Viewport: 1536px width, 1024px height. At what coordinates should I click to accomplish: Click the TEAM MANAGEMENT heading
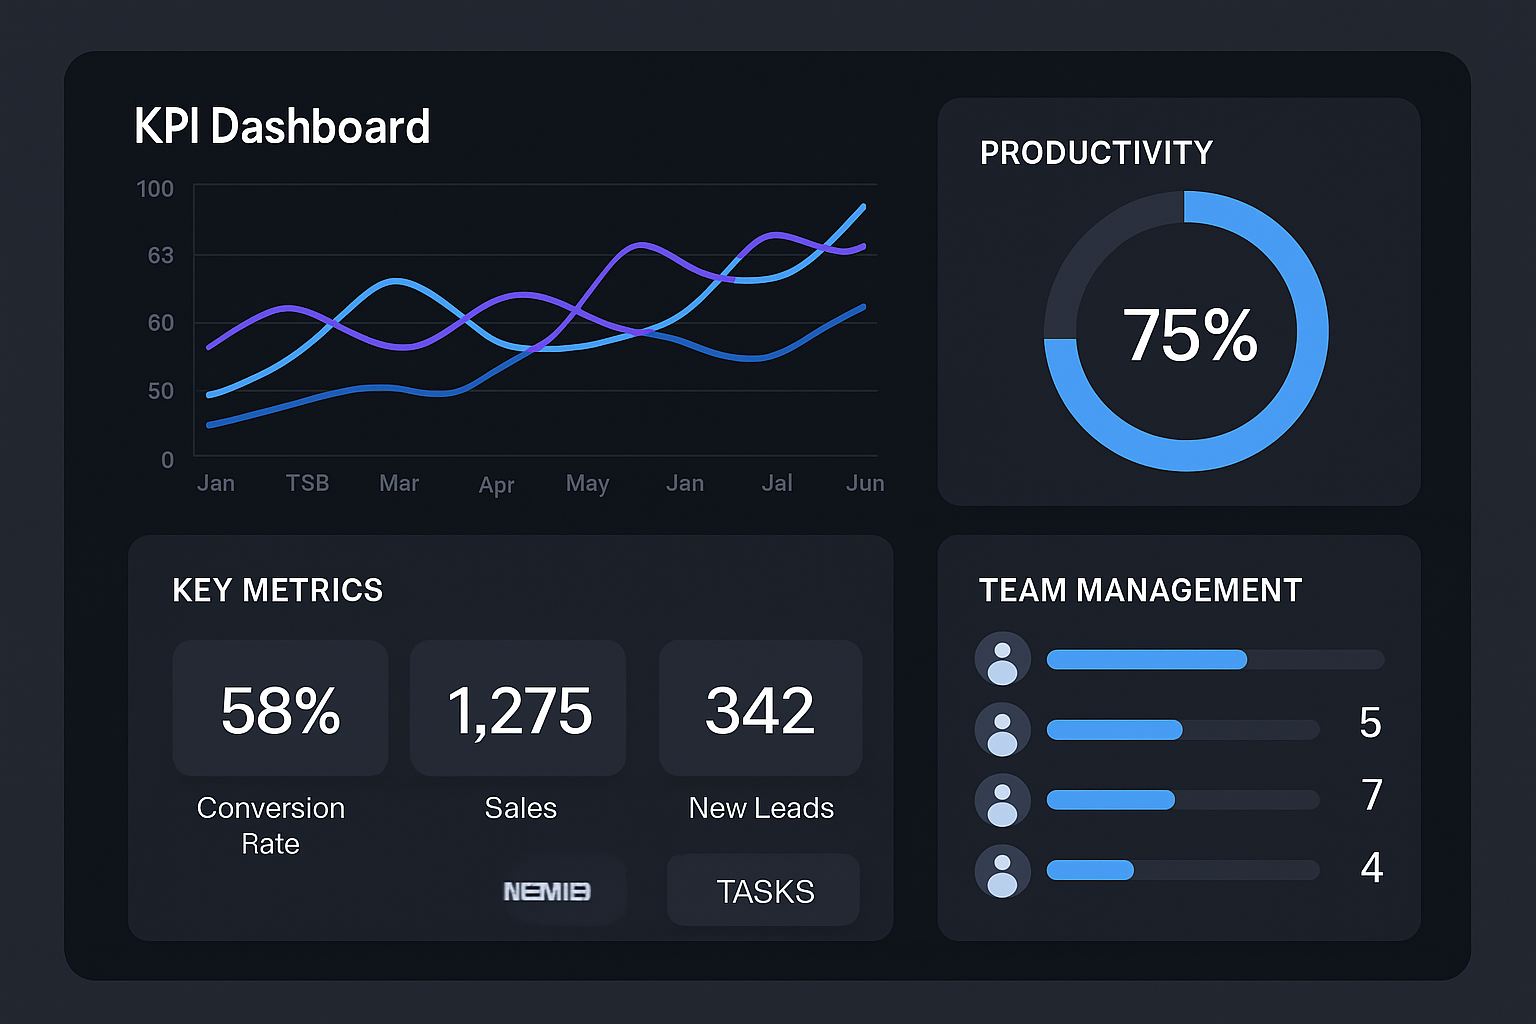click(x=1140, y=590)
